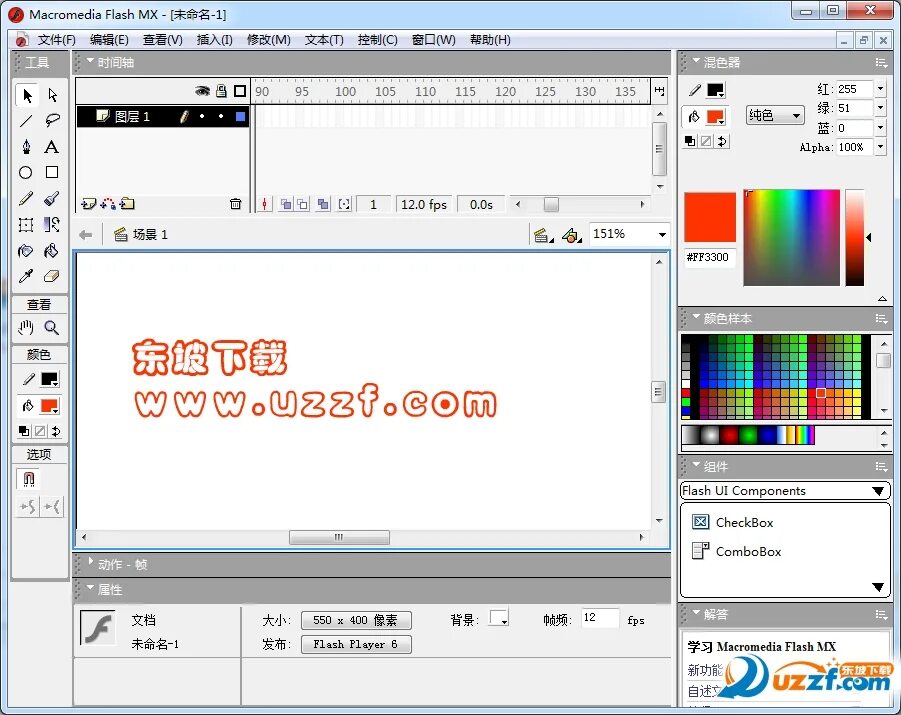Click the CheckBox component item
901x715 pixels.
pos(733,522)
